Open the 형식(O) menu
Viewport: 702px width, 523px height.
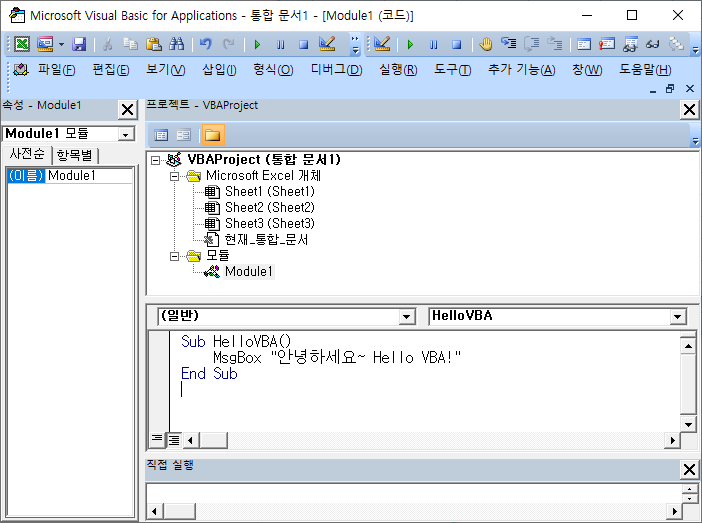[273, 69]
